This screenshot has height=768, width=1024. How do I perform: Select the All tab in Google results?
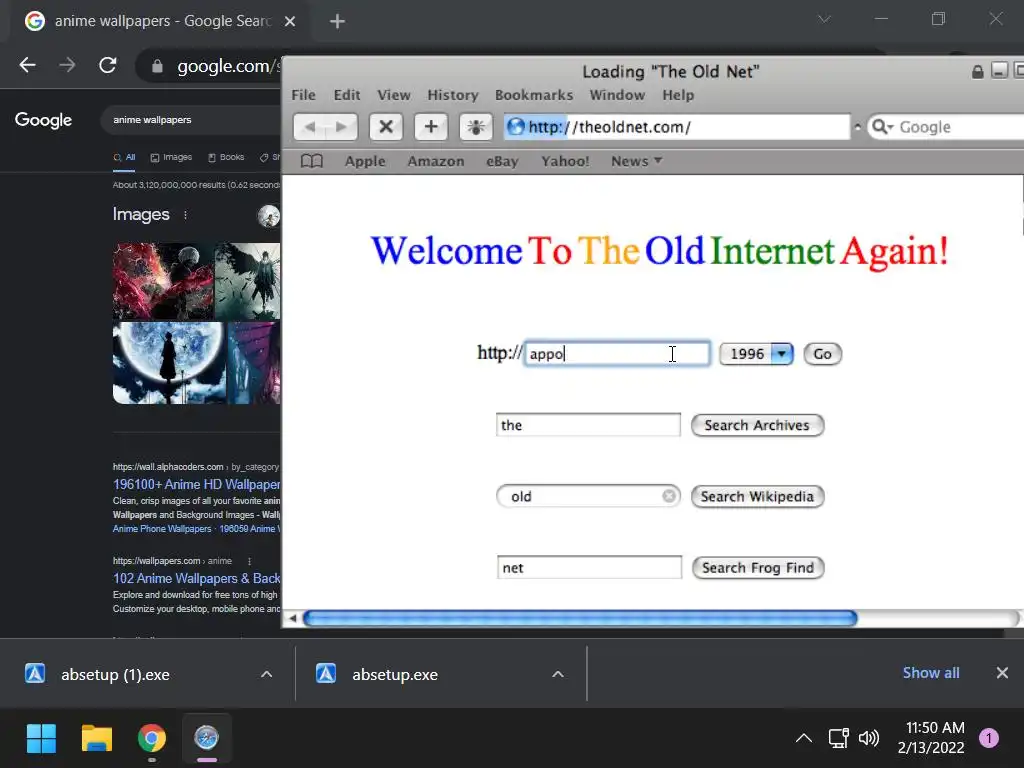click(x=124, y=157)
